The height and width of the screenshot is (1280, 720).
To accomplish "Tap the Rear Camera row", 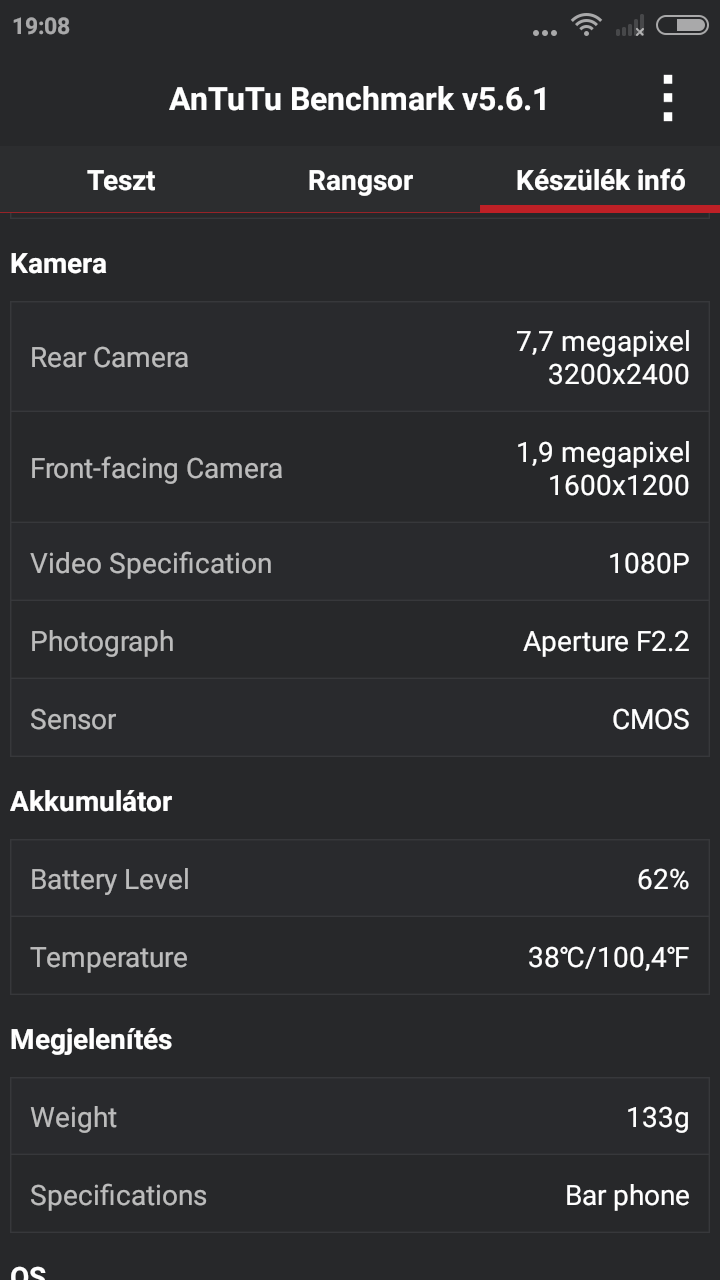I will pyautogui.click(x=360, y=357).
